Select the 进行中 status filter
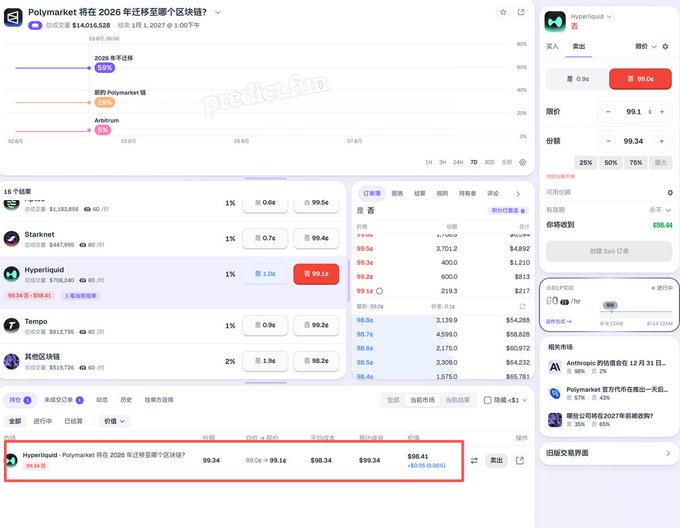Screen dimensions: 680x528 [x=42, y=421]
